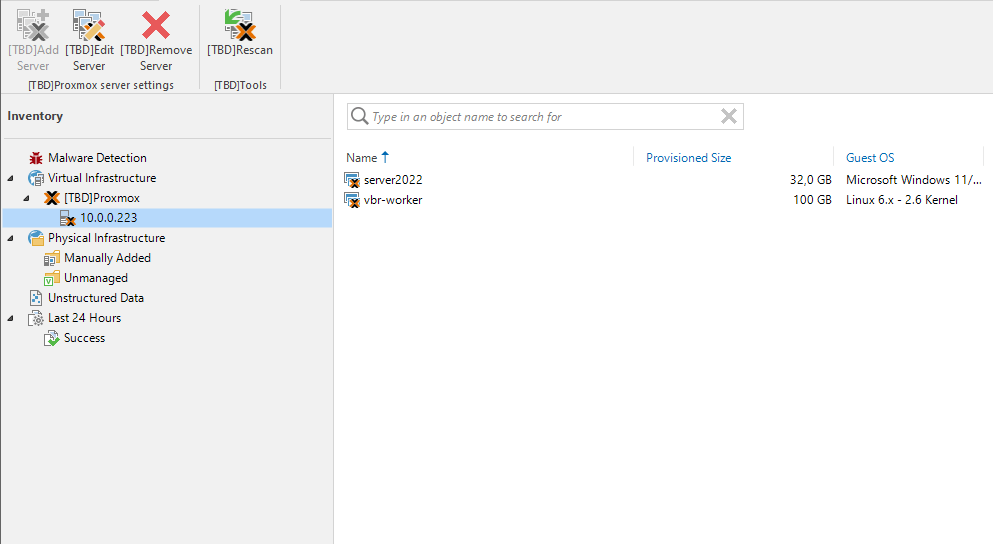The height and width of the screenshot is (544, 993).
Task: Select the Unmanaged tree item
Action: coord(95,278)
